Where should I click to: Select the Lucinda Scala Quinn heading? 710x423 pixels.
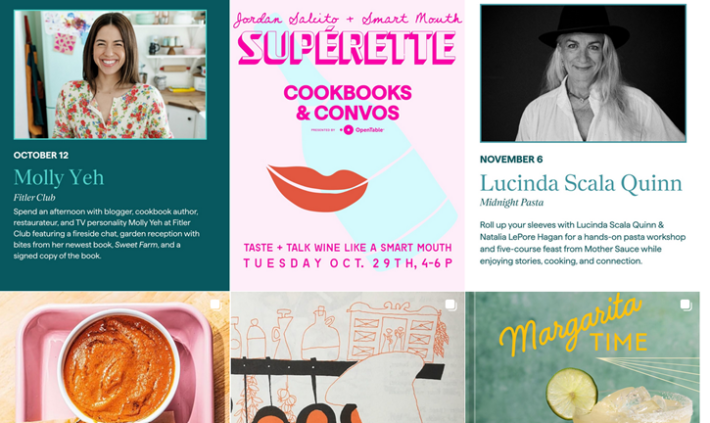581,183
